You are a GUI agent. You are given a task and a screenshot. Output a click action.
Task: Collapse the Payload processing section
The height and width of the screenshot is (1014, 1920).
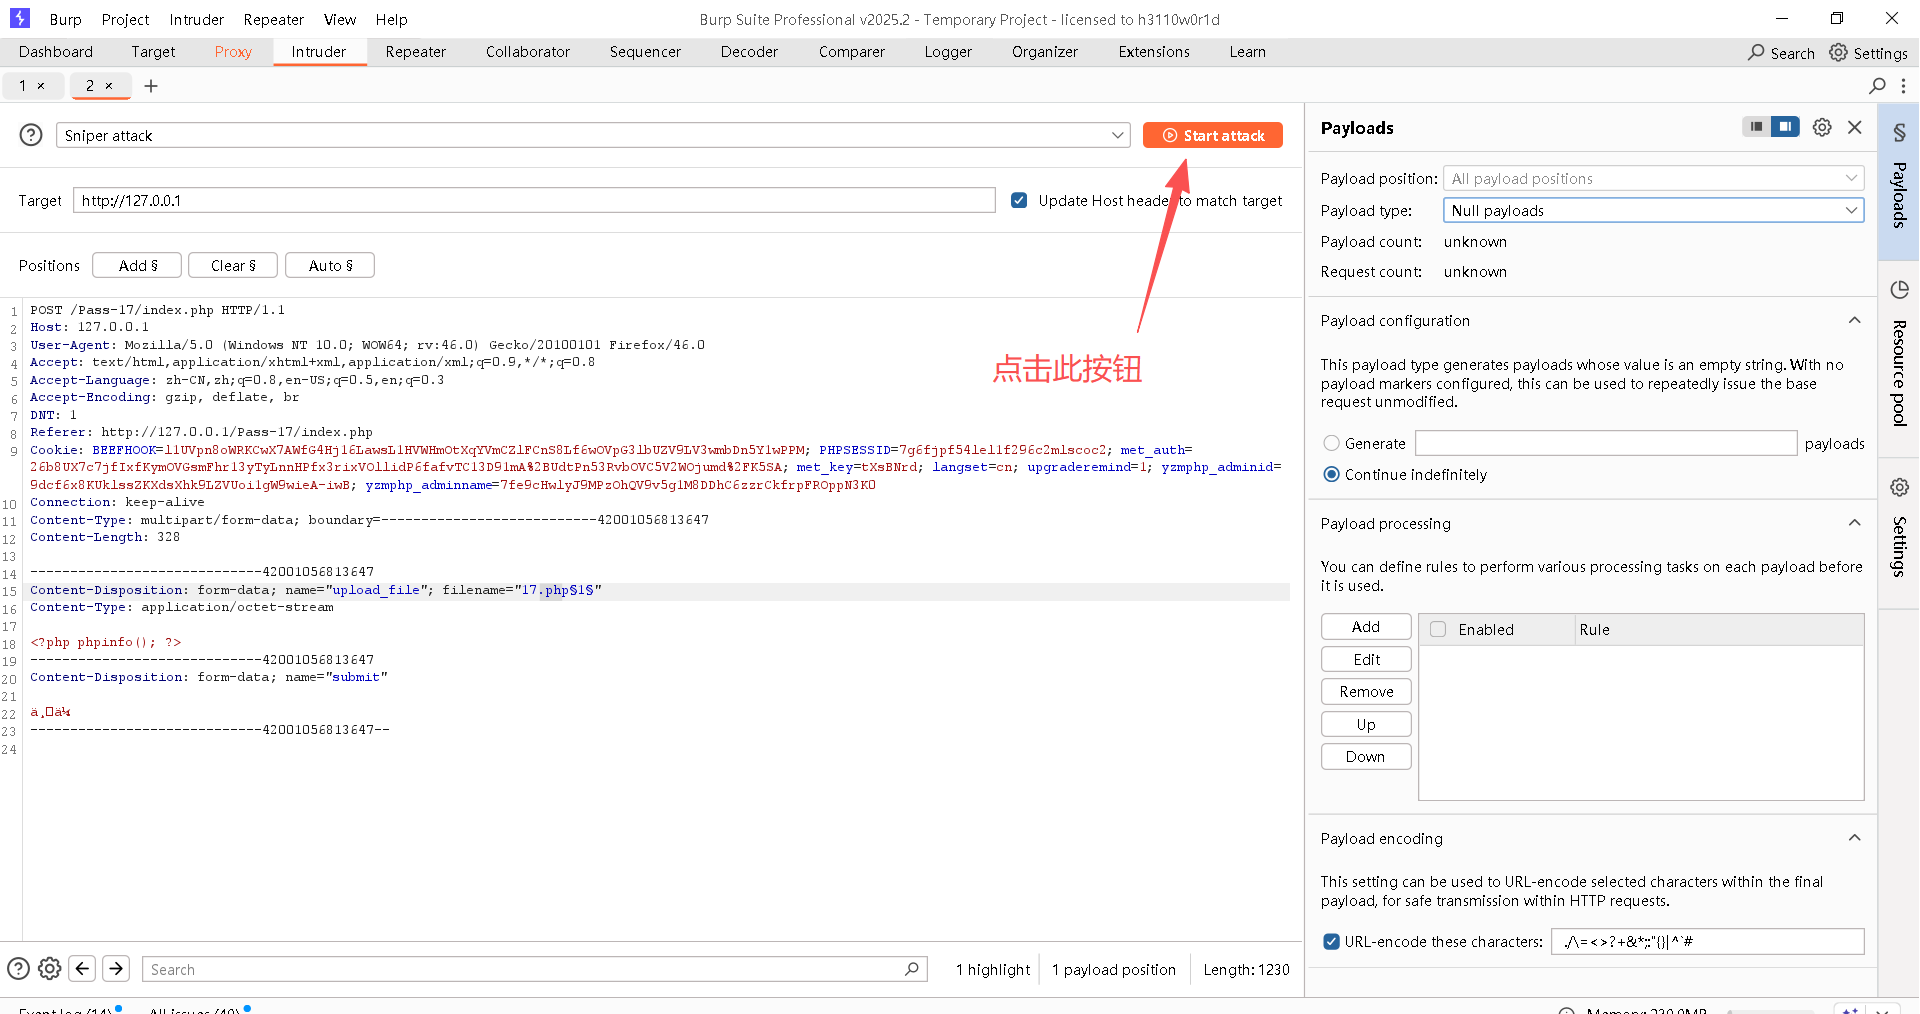tap(1854, 523)
